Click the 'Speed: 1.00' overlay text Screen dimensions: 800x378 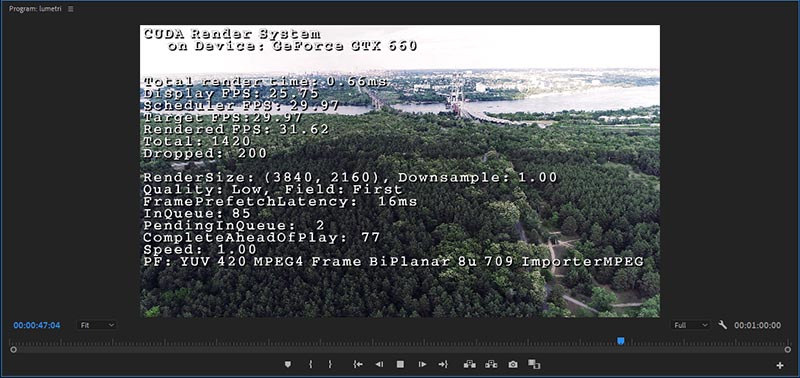pyautogui.click(x=200, y=250)
